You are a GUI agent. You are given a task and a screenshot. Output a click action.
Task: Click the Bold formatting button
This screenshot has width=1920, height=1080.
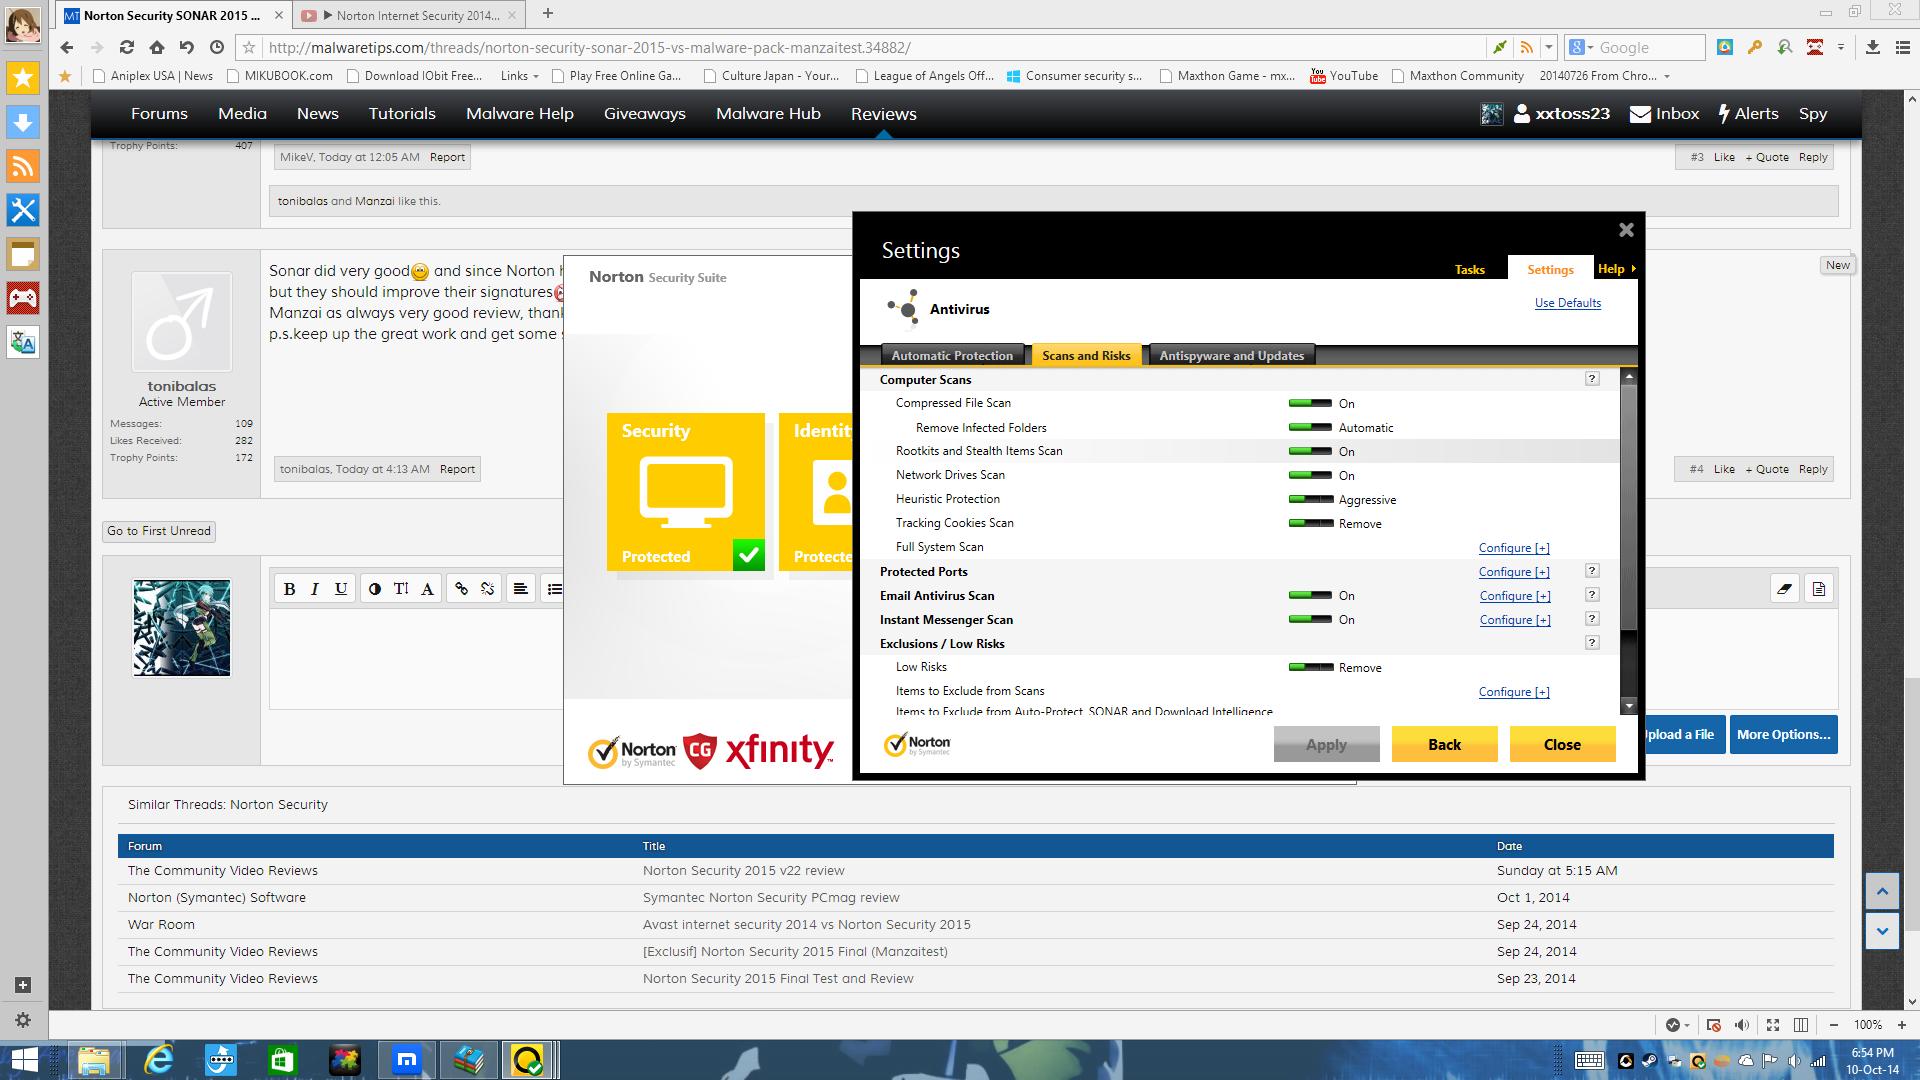289,589
